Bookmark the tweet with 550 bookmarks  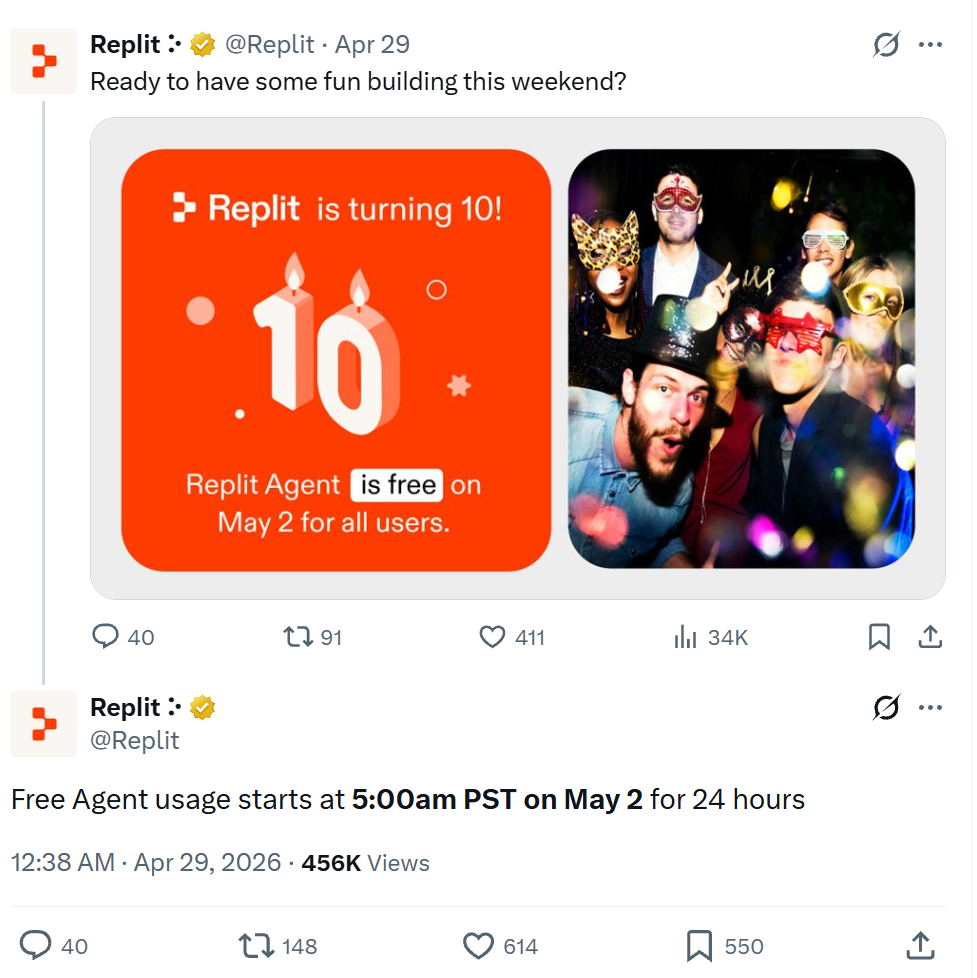(699, 946)
